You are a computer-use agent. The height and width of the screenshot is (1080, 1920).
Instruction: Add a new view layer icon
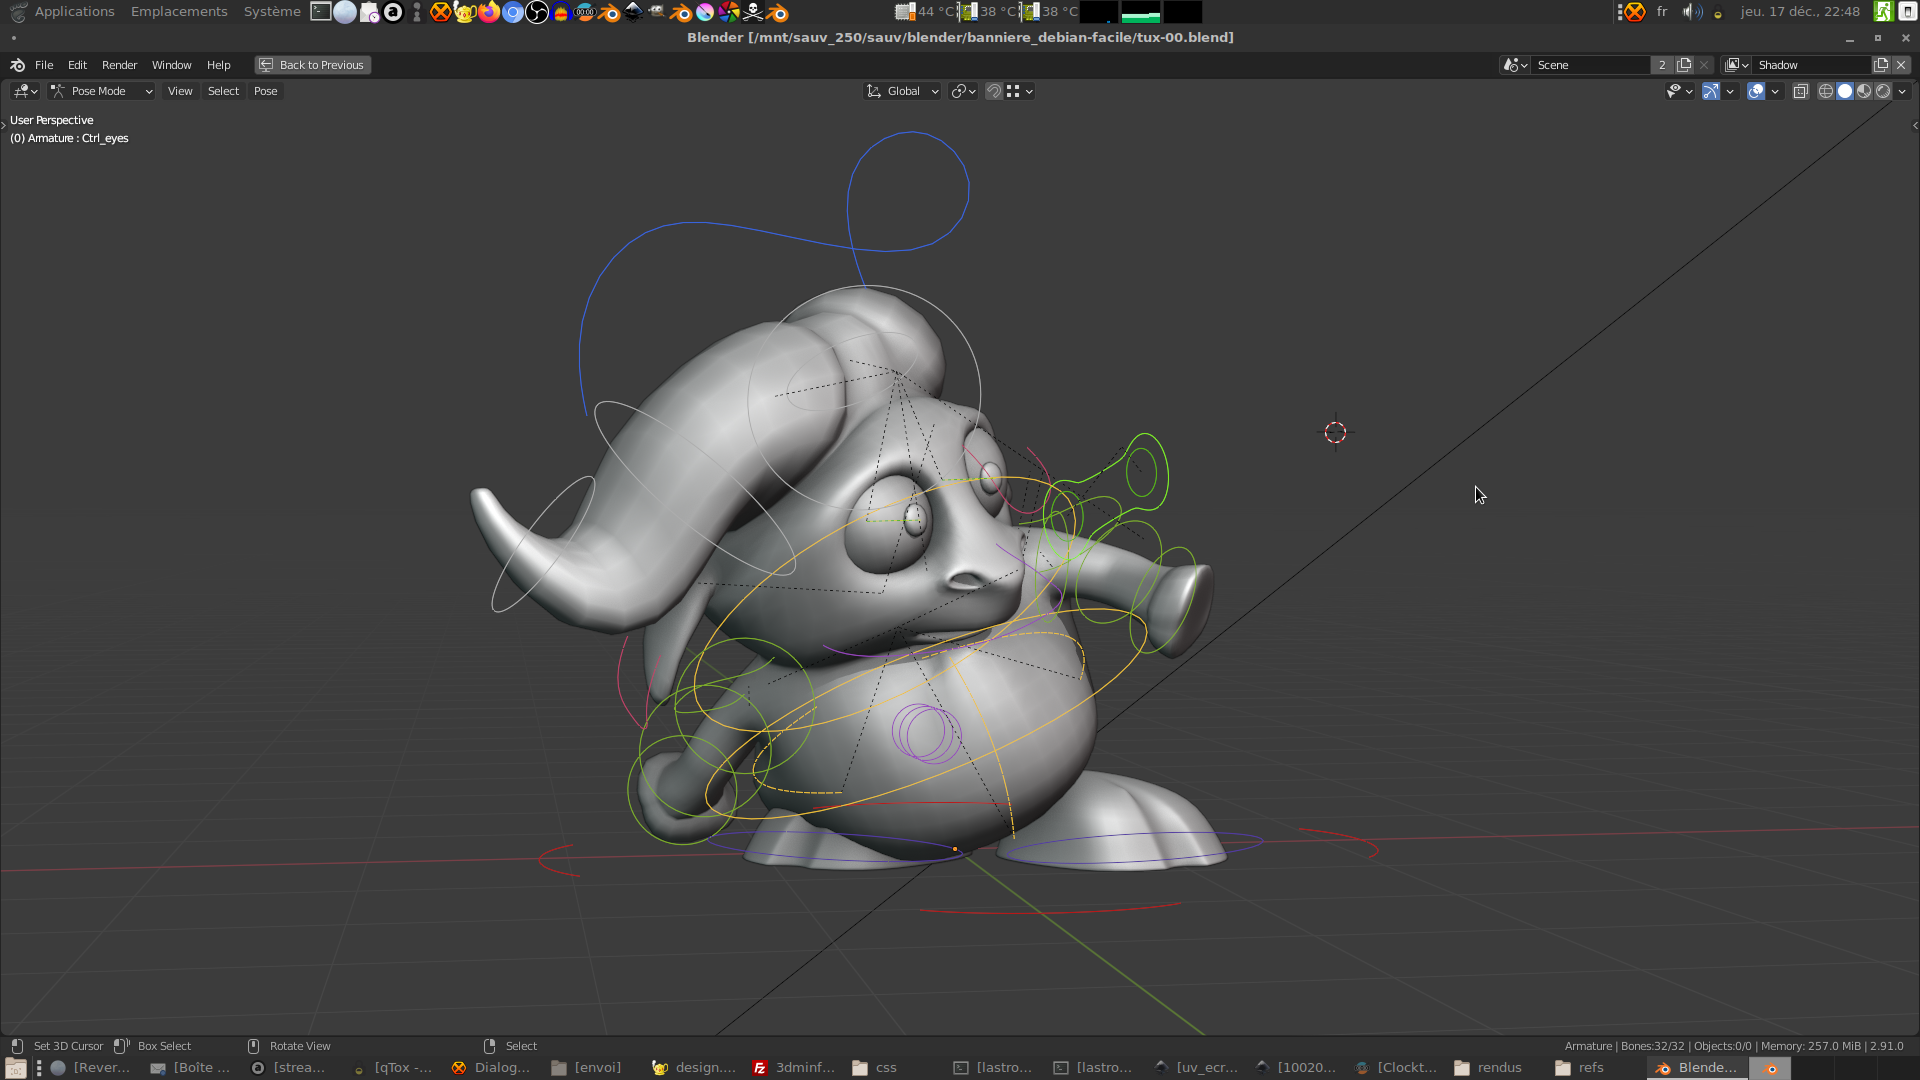point(1881,65)
